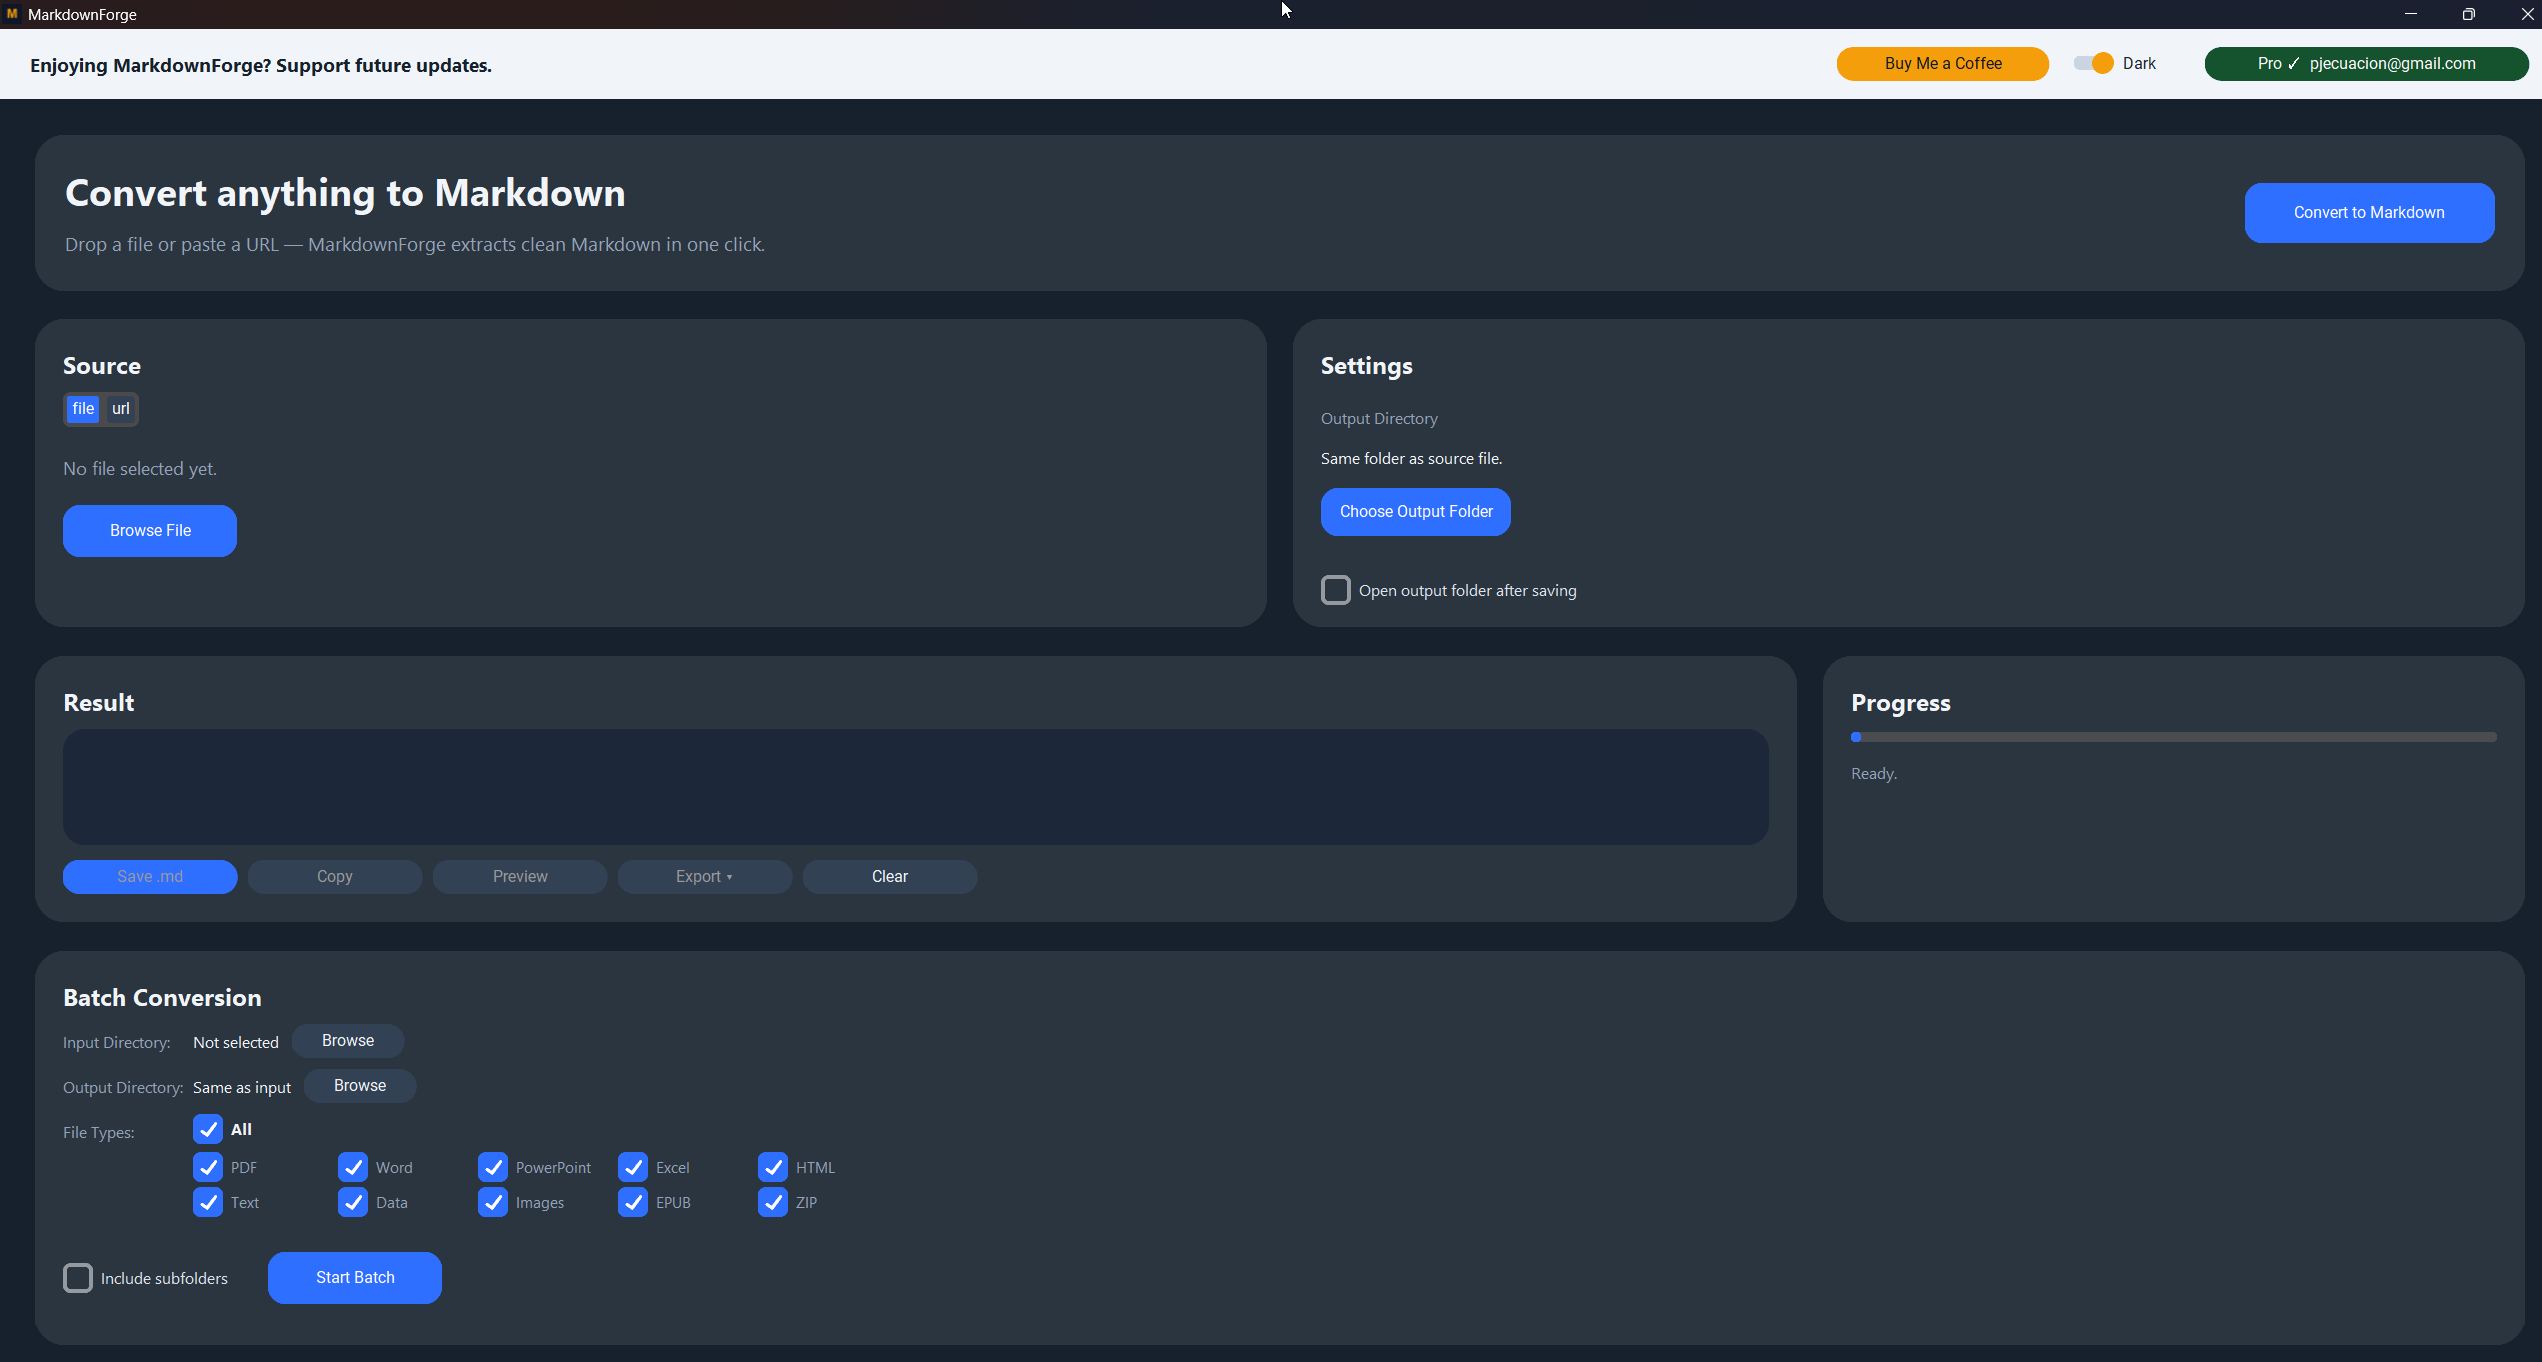Restore down the MarkdownForge window
Screen dimensions: 2542x1362
[x=2468, y=14]
